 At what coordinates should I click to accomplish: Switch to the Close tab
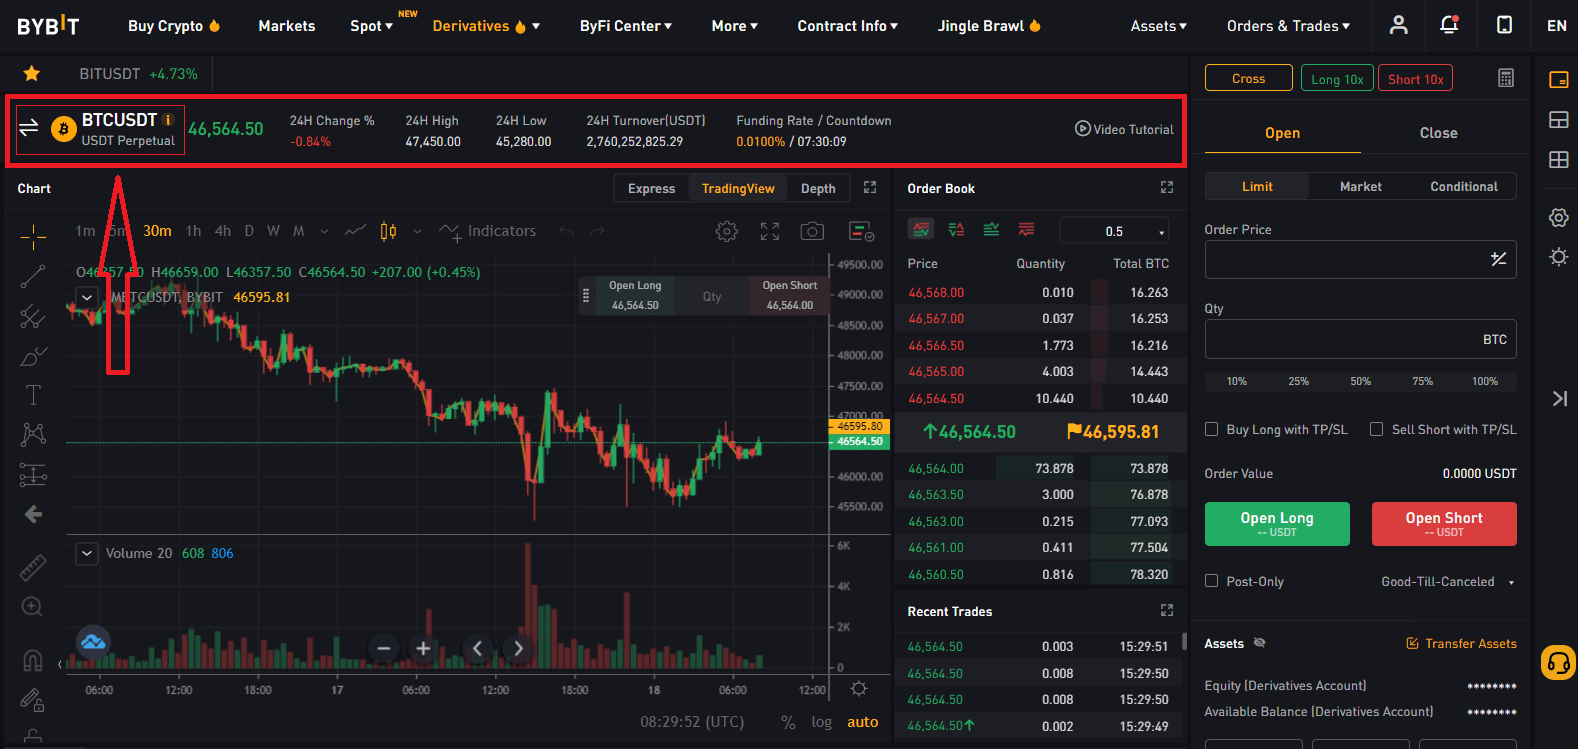pos(1438,133)
